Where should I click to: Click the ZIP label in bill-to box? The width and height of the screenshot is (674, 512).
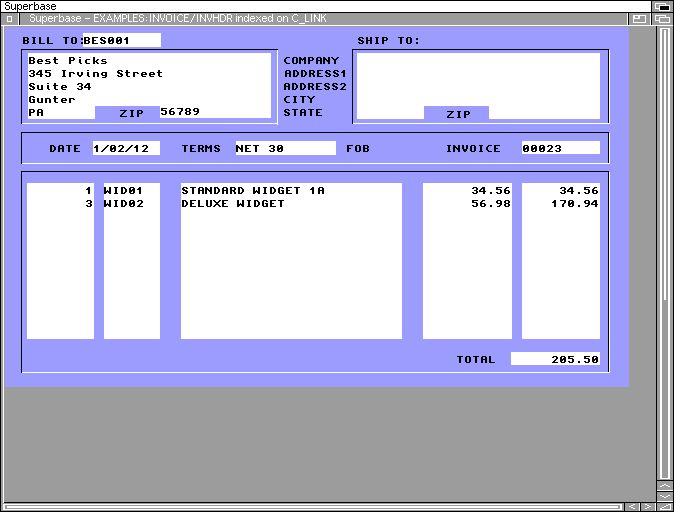pos(132,113)
